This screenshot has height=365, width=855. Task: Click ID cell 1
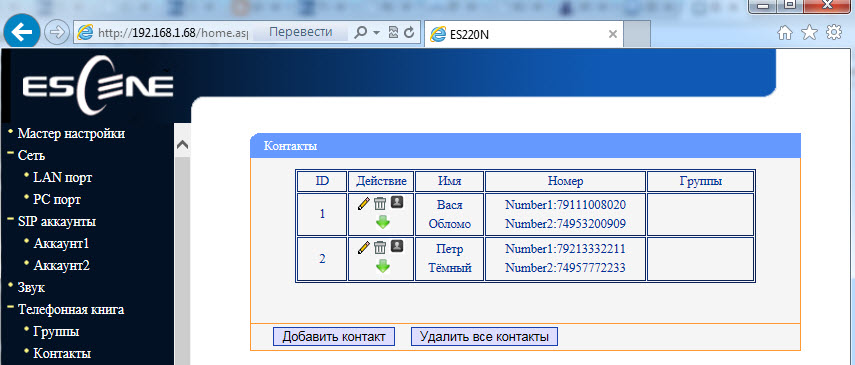pos(322,214)
